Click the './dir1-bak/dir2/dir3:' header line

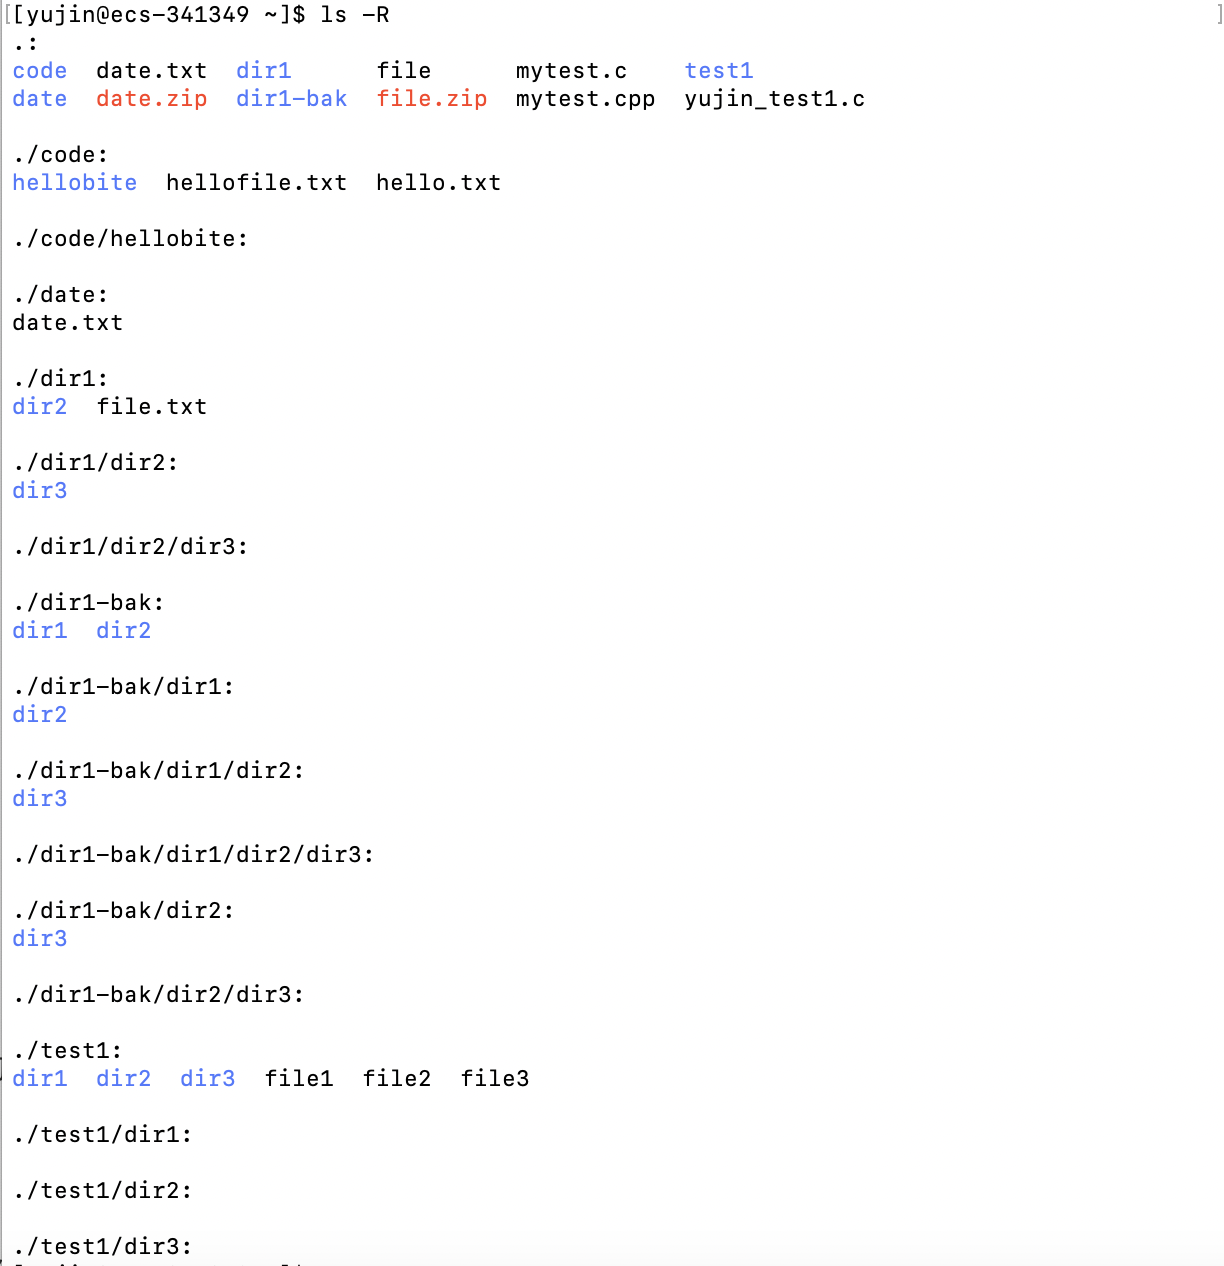pyautogui.click(x=159, y=995)
